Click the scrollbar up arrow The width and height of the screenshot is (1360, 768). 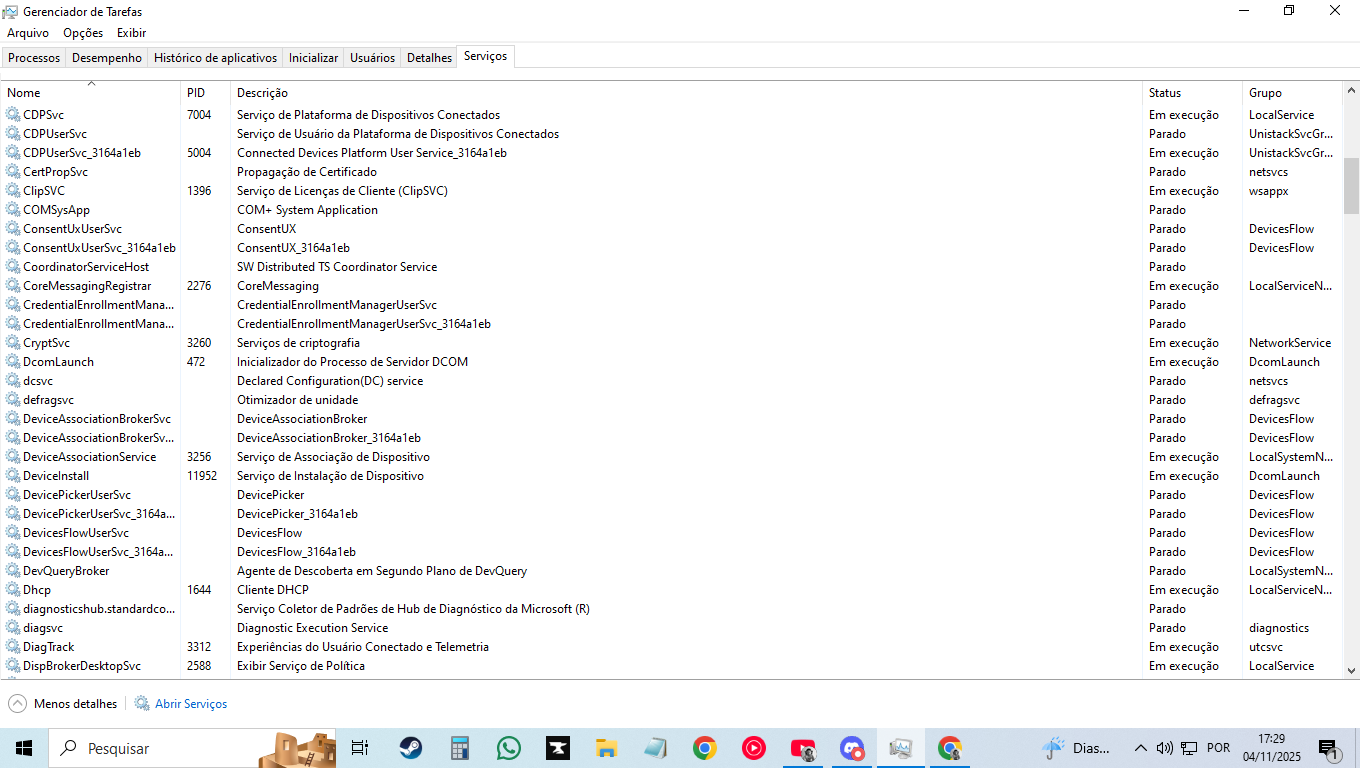tap(1351, 90)
